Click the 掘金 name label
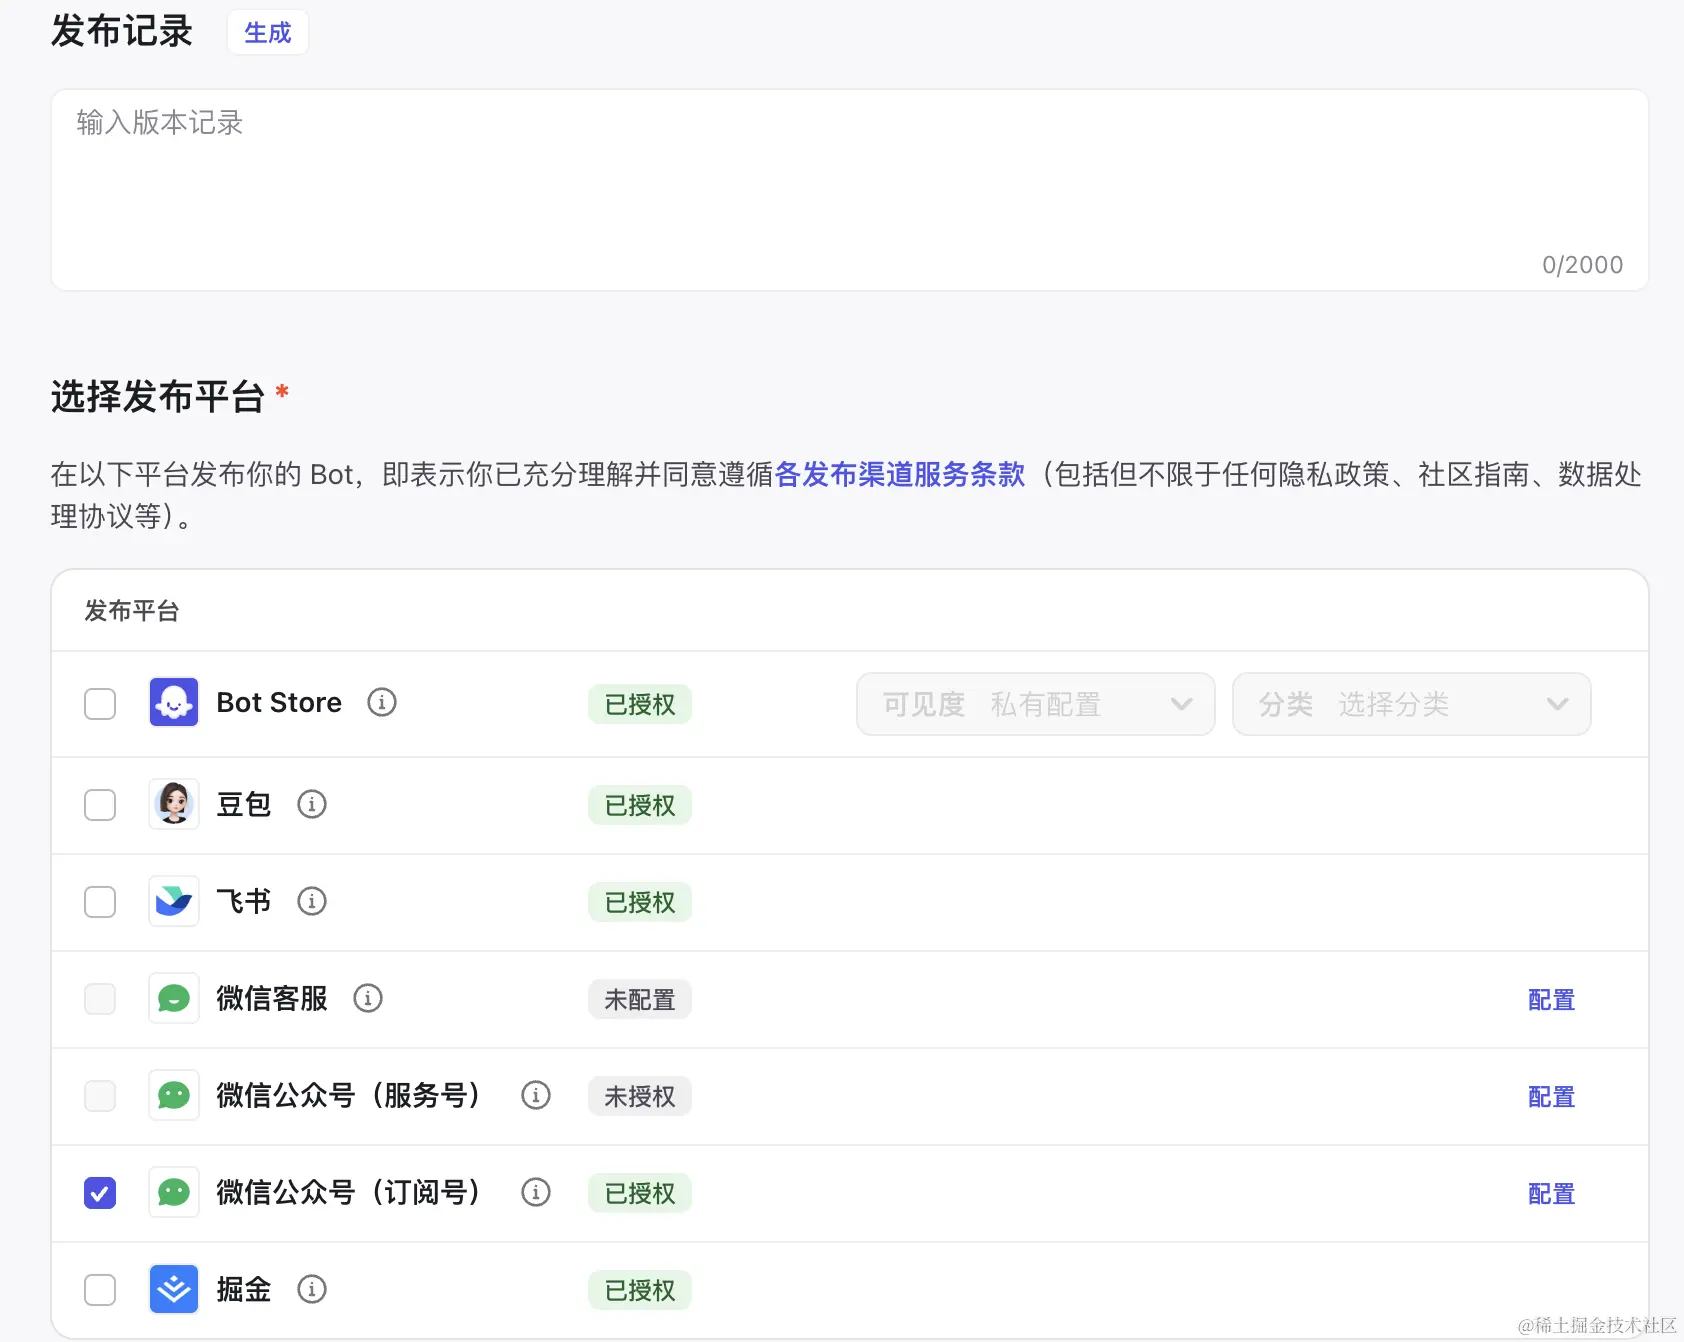Image resolution: width=1684 pixels, height=1342 pixels. [x=244, y=1289]
